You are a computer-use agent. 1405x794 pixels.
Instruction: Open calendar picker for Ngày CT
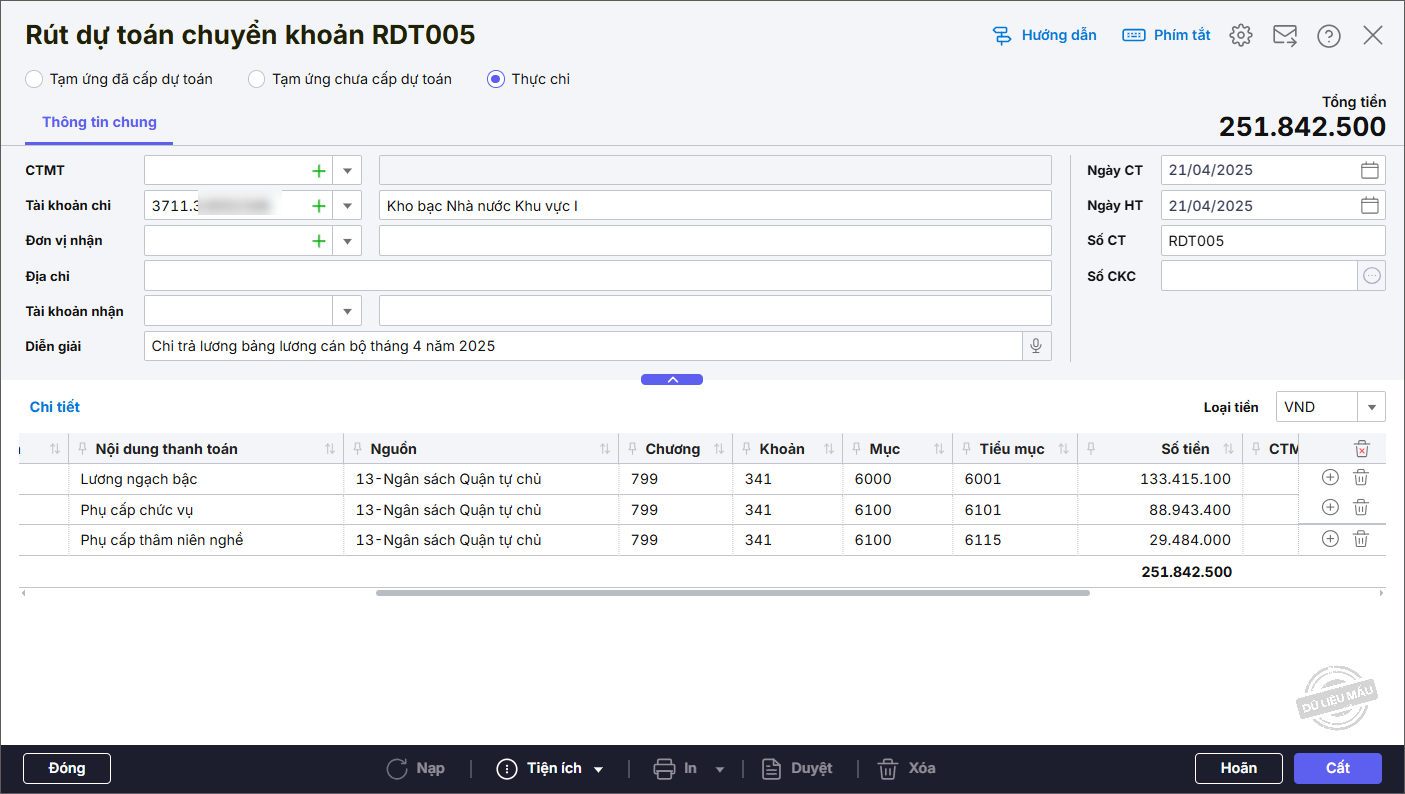[1370, 170]
